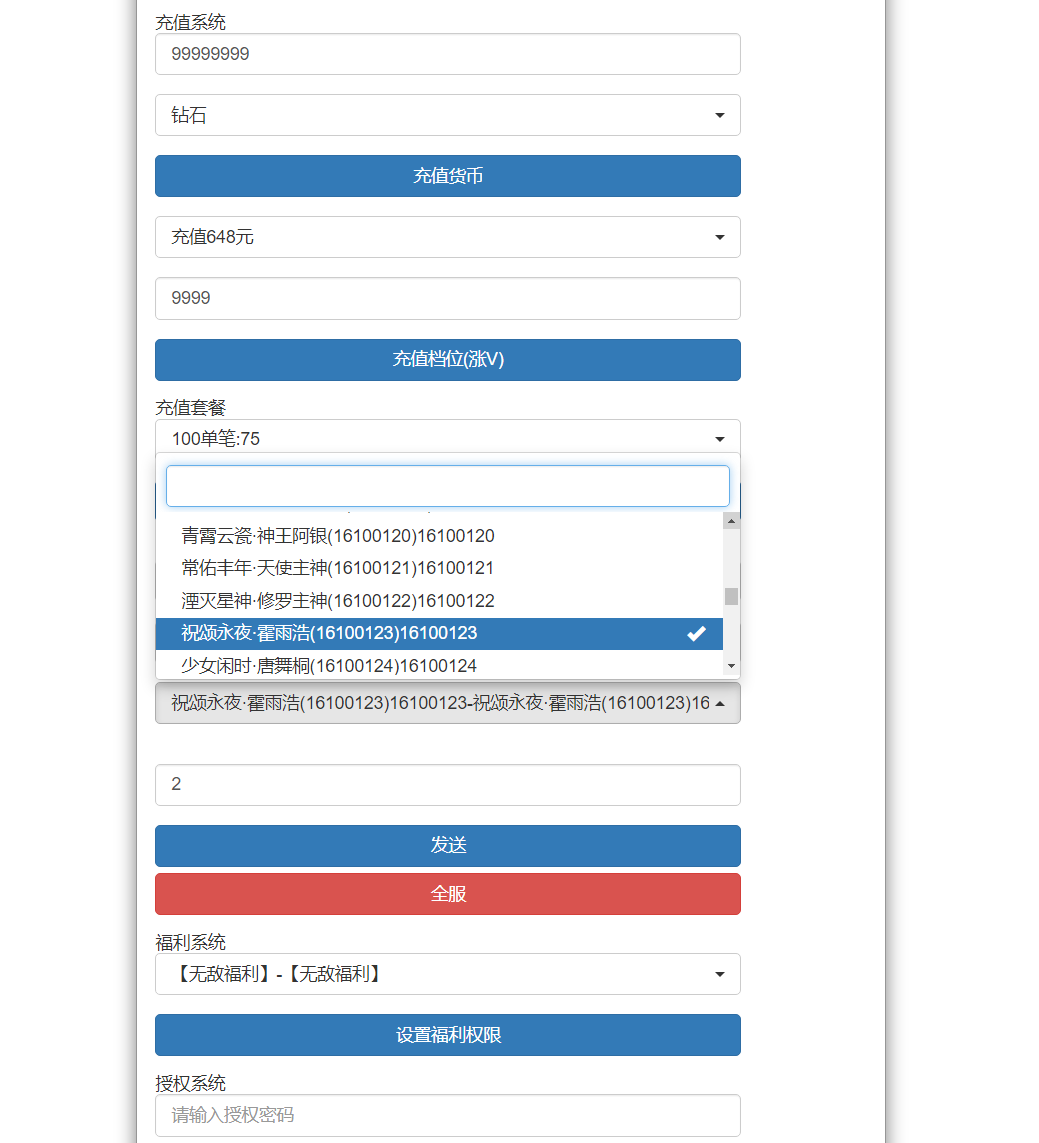Collapse the 祝颂永夜·霍雨浩 item selector

point(447,703)
